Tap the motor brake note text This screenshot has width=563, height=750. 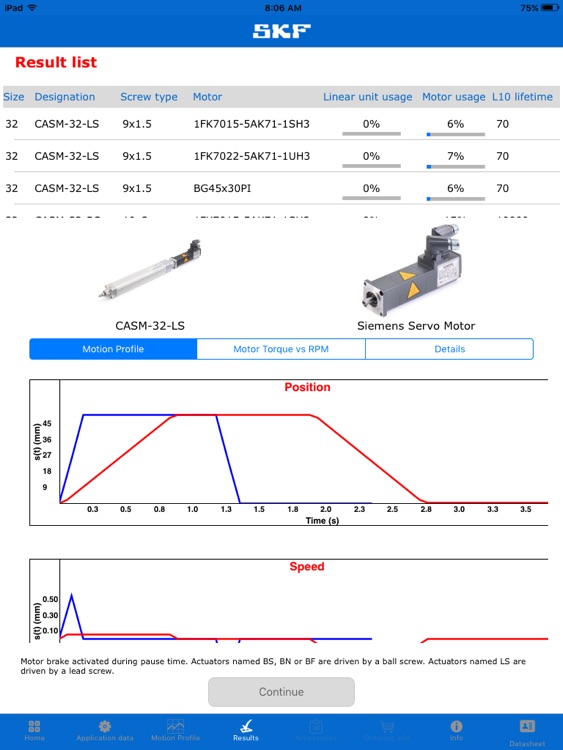(273, 666)
